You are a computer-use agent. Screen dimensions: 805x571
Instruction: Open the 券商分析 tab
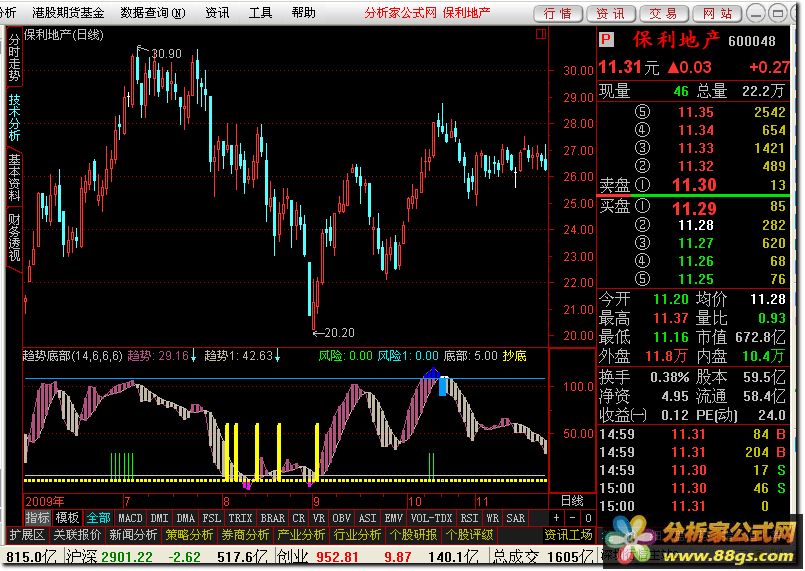(245, 535)
